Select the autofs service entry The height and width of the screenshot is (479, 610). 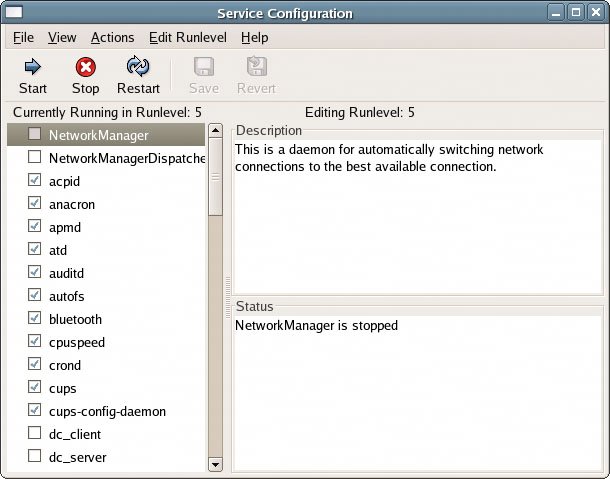coord(69,296)
